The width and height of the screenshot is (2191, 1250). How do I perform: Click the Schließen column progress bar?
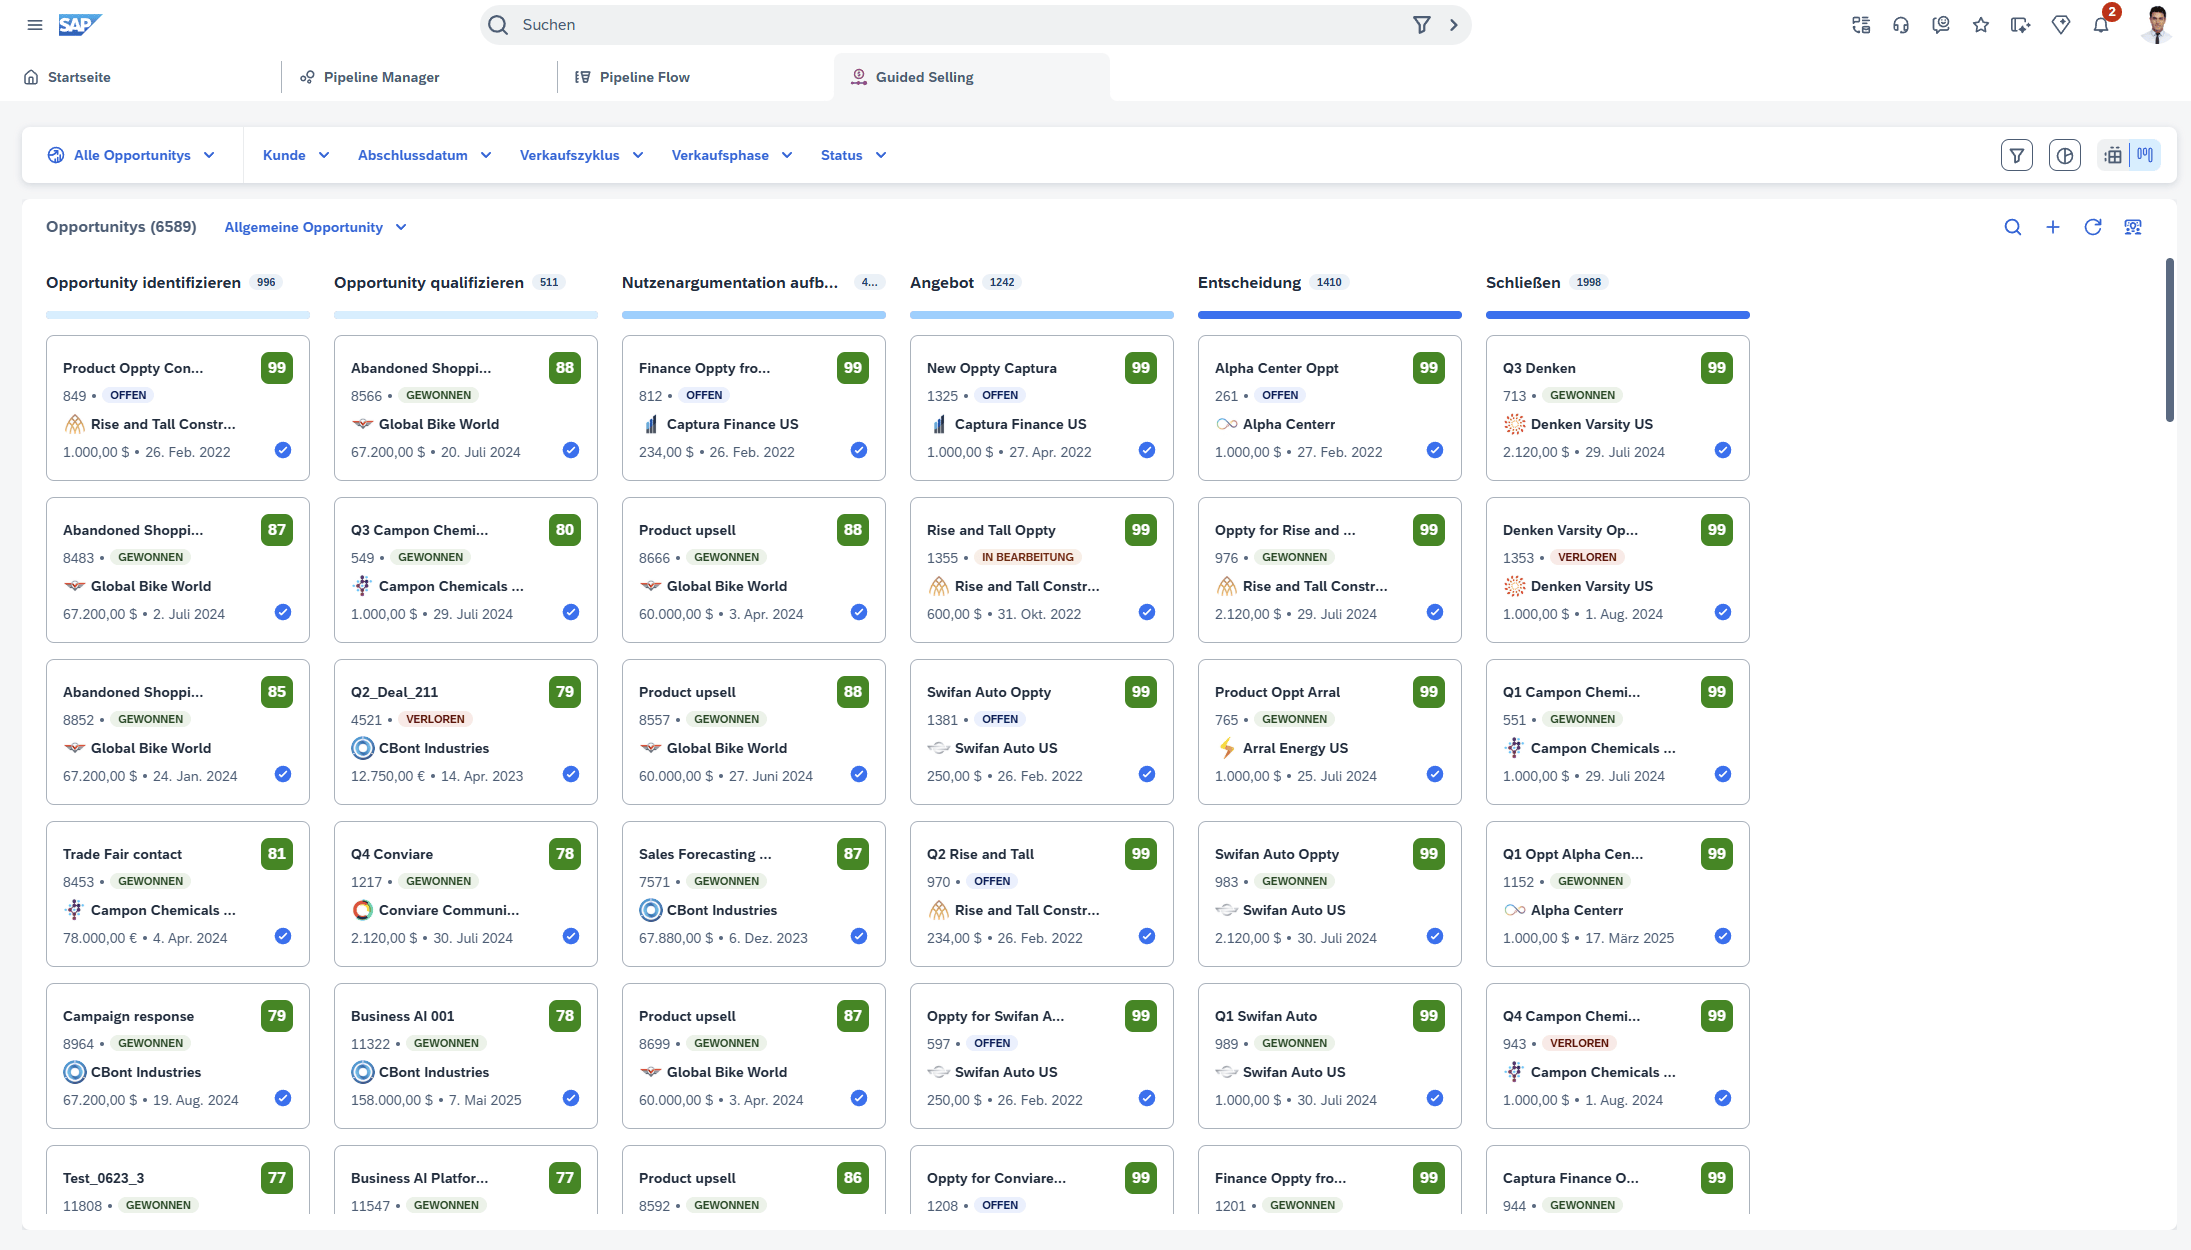pyautogui.click(x=1618, y=315)
